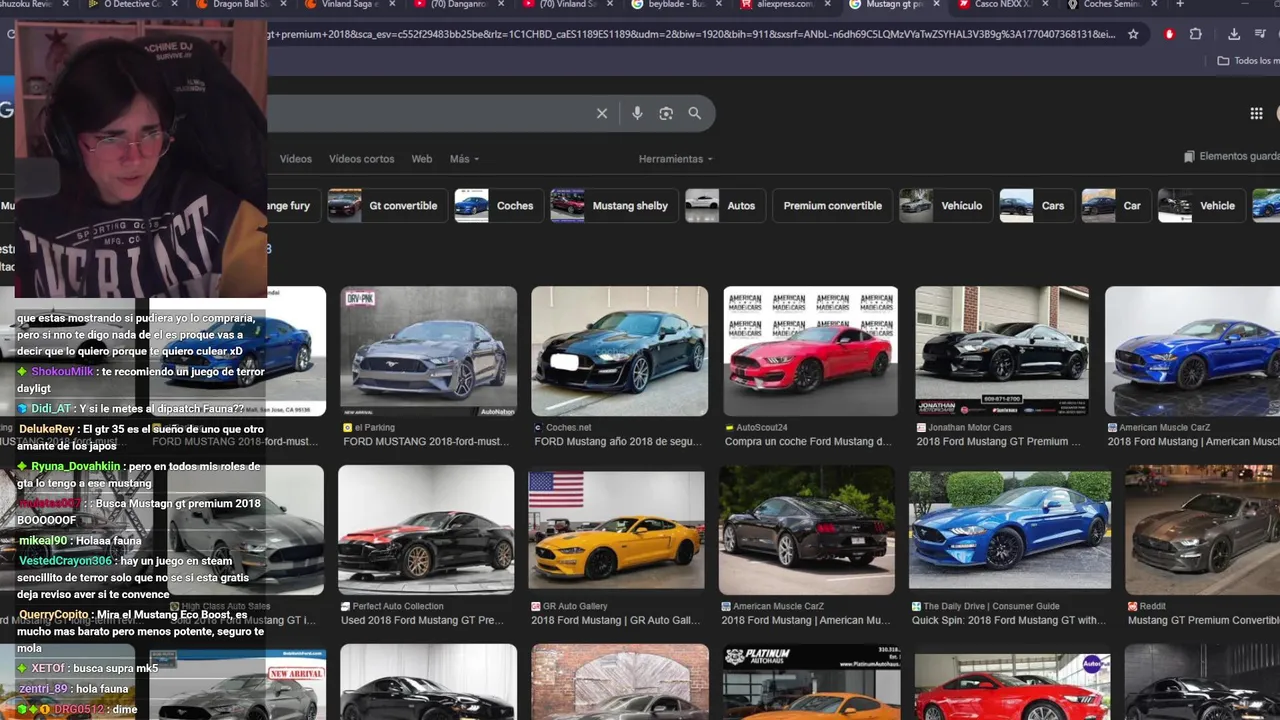Viewport: 1280px width, 720px height.
Task: Bookmark this page with the star icon
Action: coord(1133,34)
